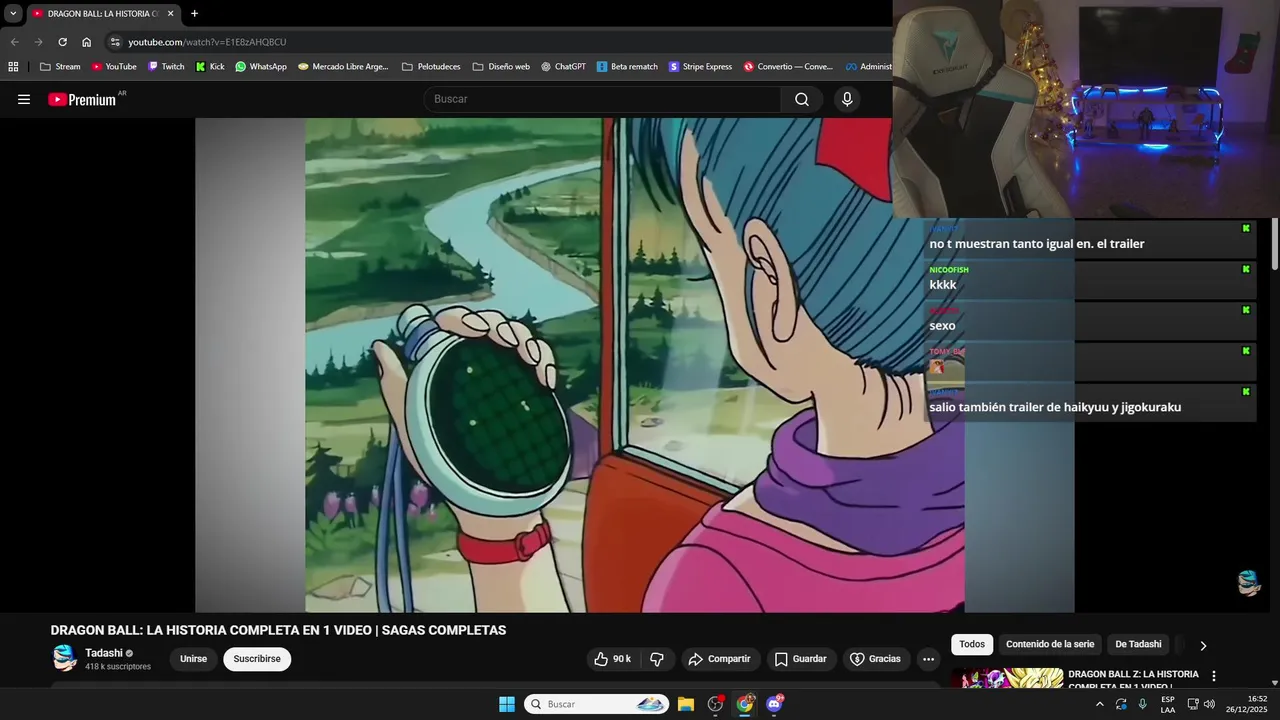Open the ESP LAA language switcher
The image size is (1280, 720).
tap(1168, 704)
